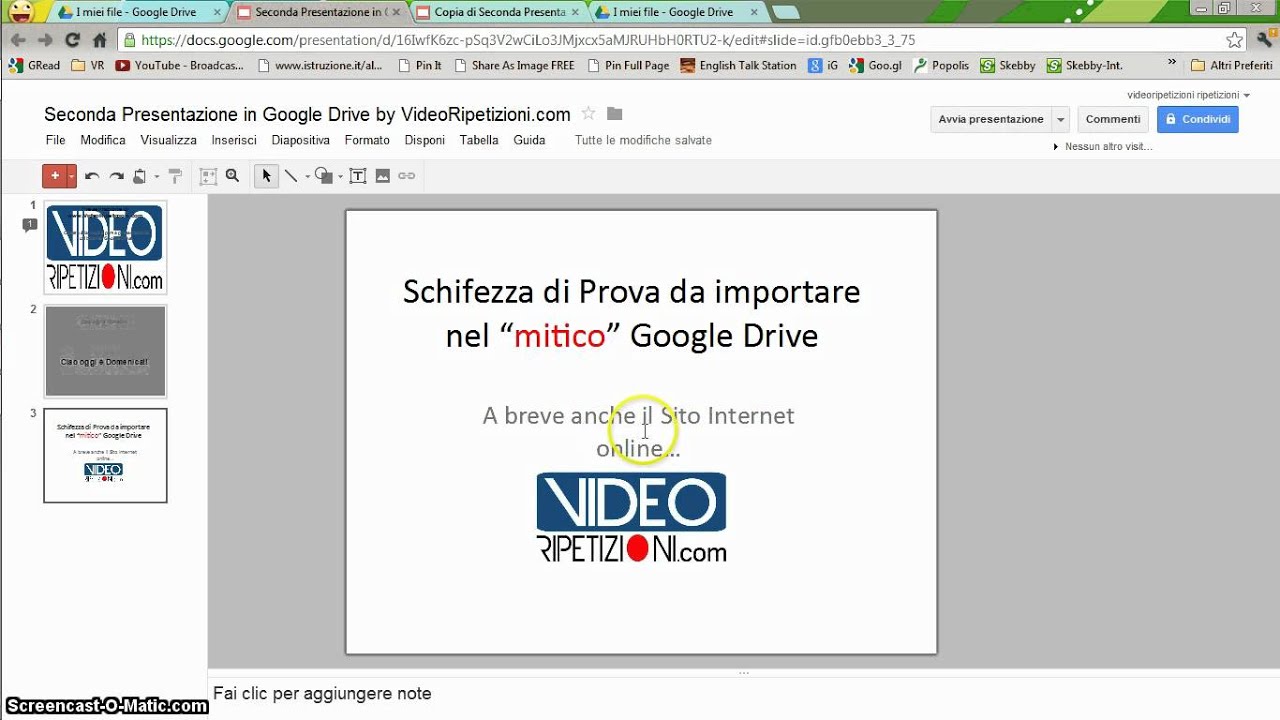The image size is (1280, 720).
Task: Open the File menu
Action: [55, 140]
